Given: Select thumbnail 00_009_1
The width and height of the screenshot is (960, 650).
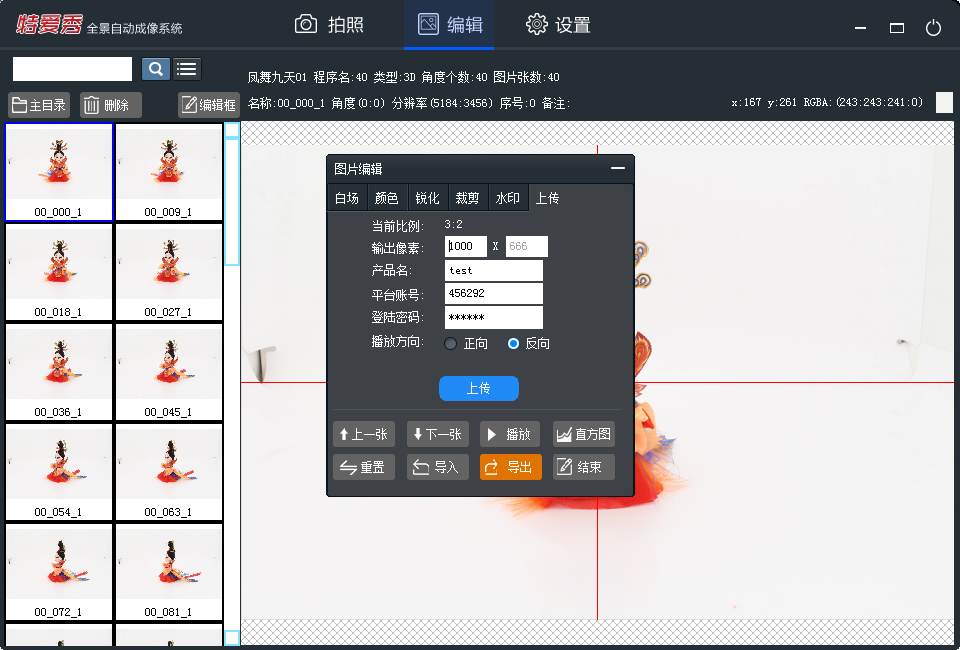Looking at the screenshot, I should click(169, 172).
